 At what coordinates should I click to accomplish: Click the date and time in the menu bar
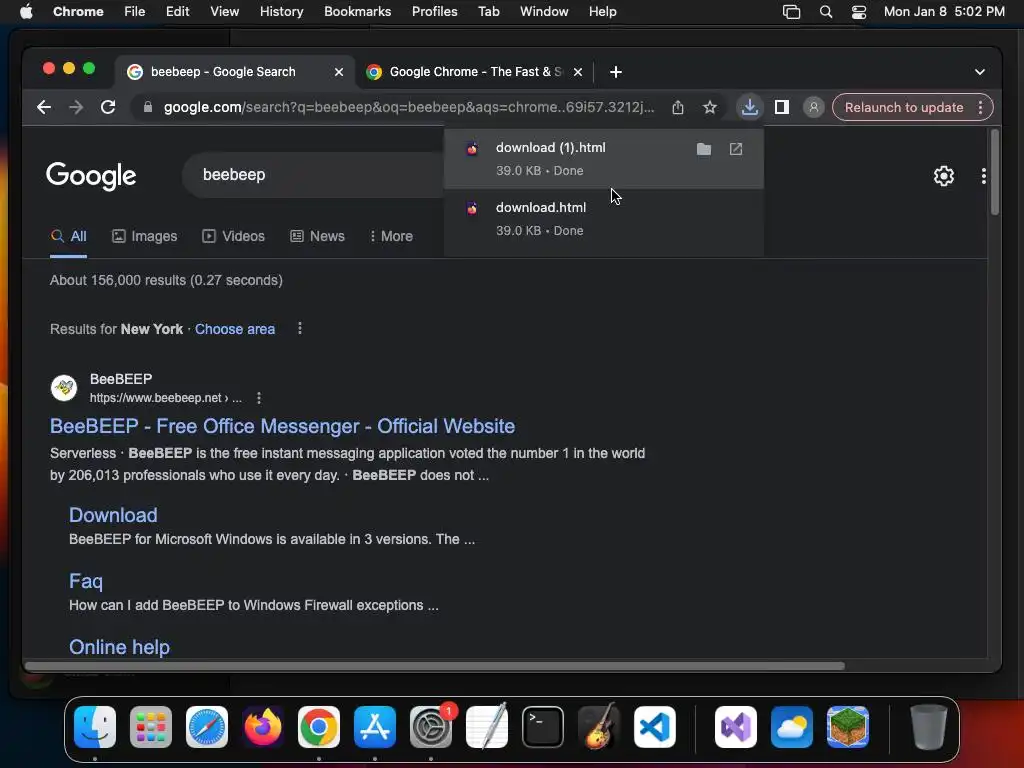point(944,12)
